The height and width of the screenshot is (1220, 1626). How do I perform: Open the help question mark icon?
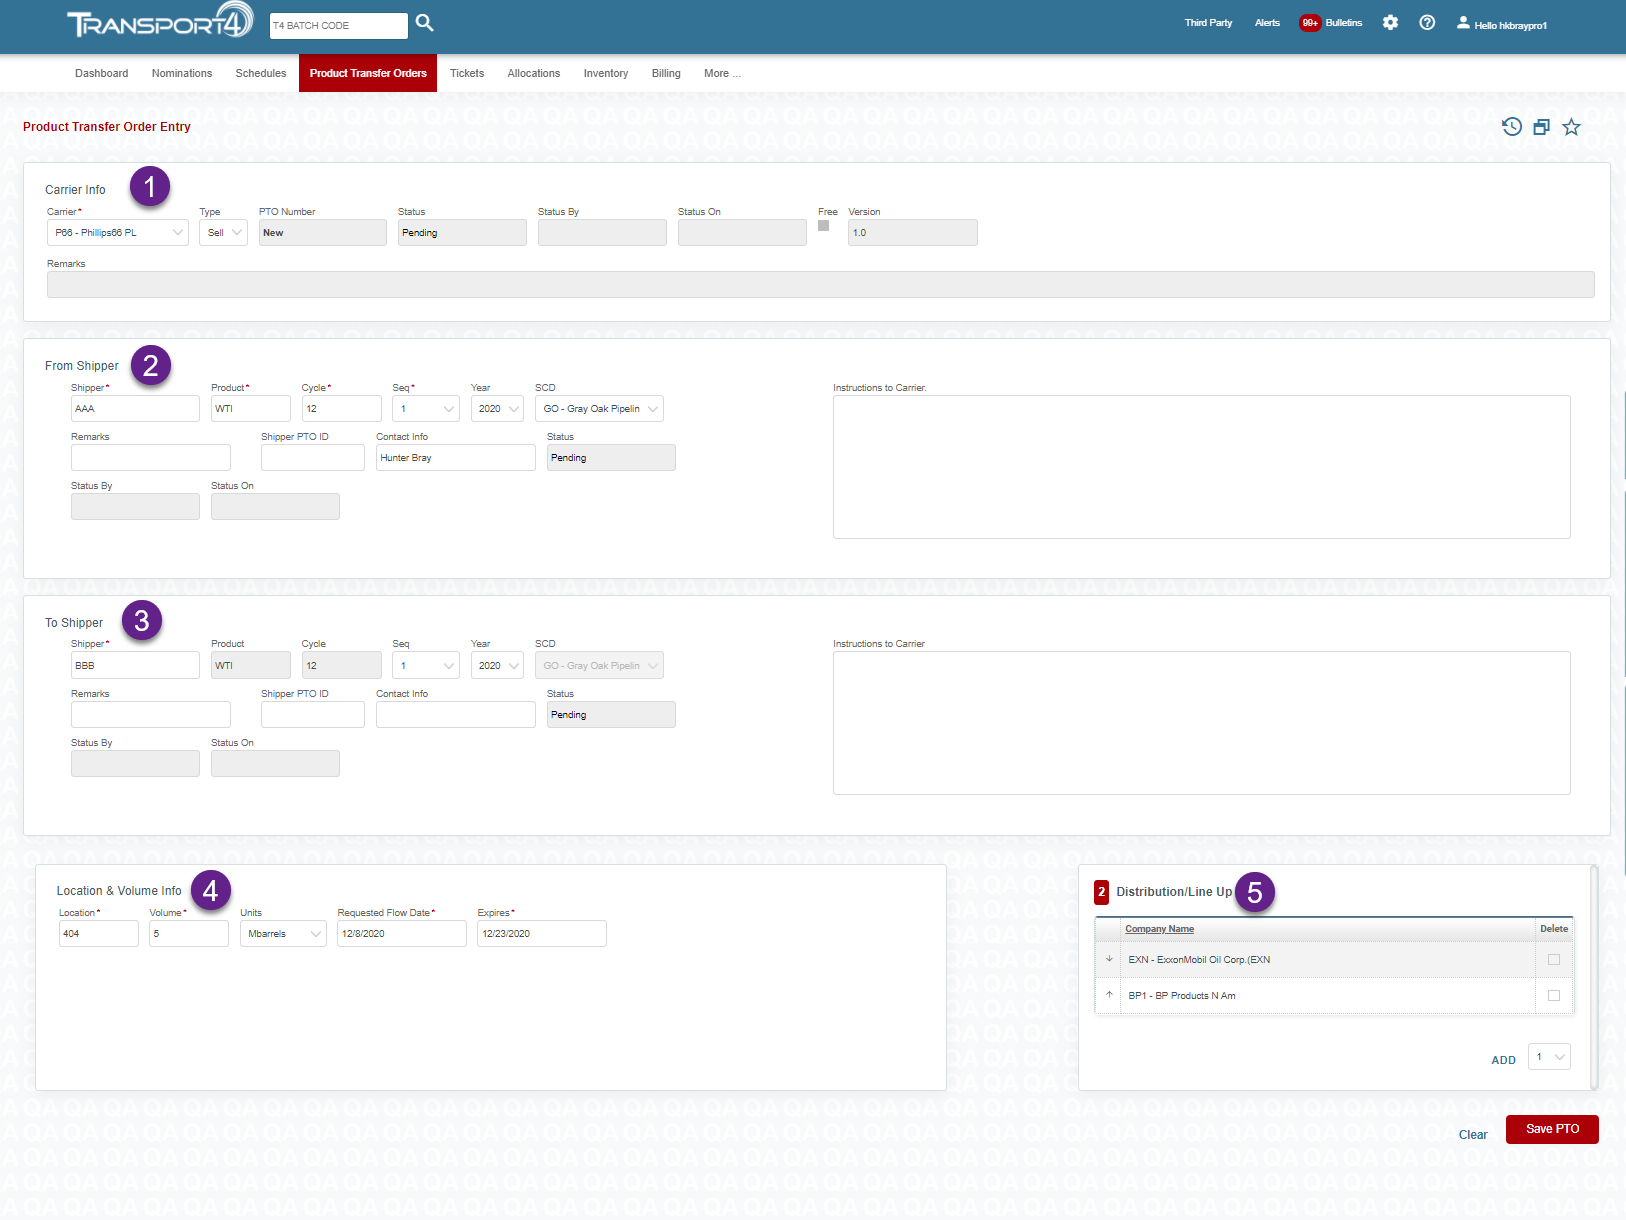(x=1427, y=23)
